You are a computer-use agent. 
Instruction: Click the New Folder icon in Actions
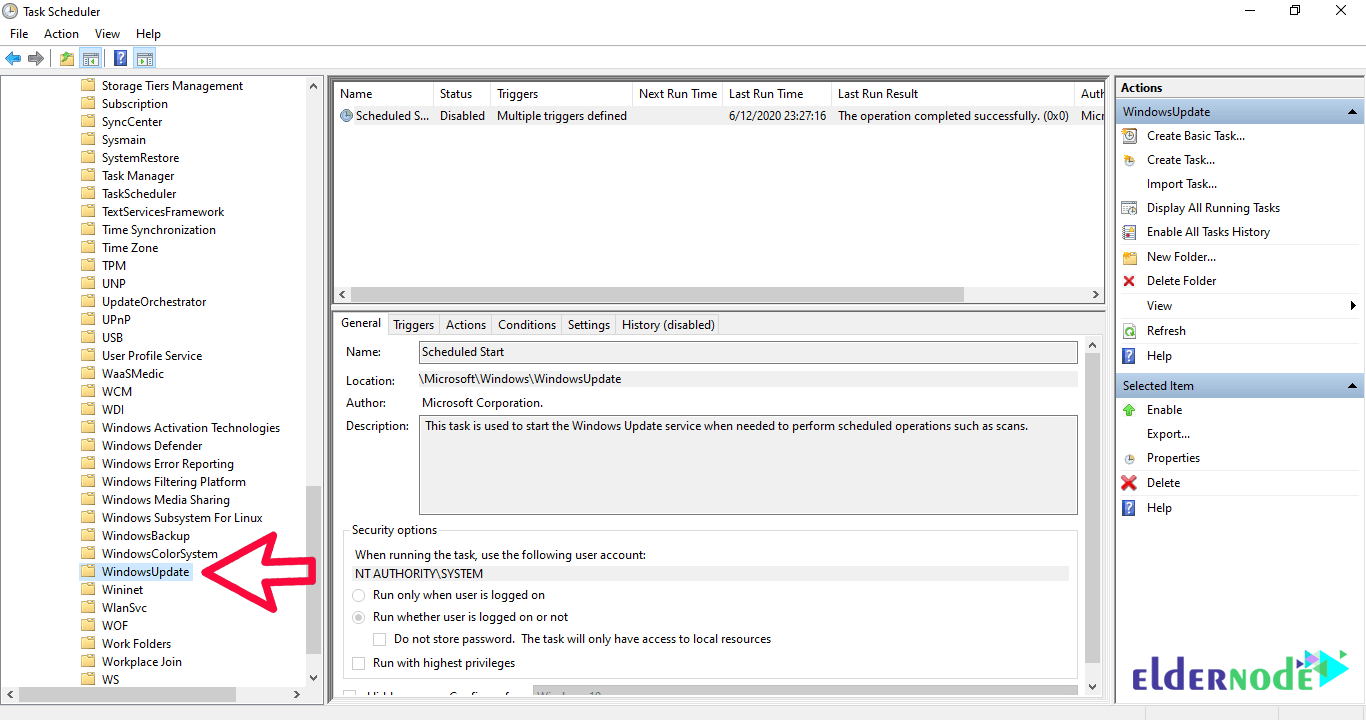[1129, 257]
